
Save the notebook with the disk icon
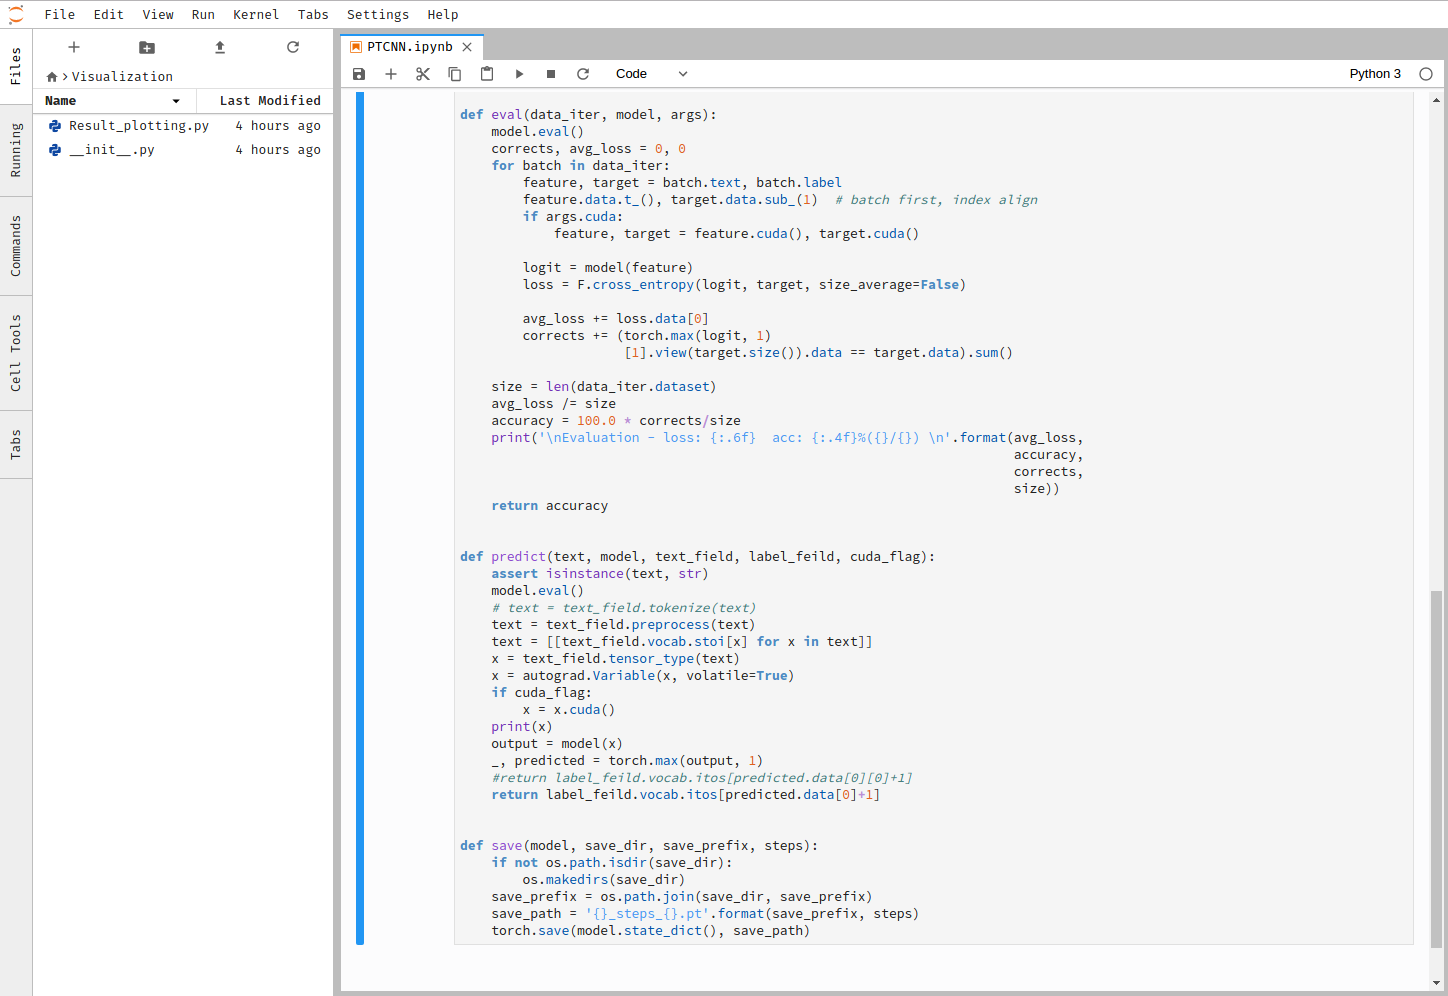359,74
